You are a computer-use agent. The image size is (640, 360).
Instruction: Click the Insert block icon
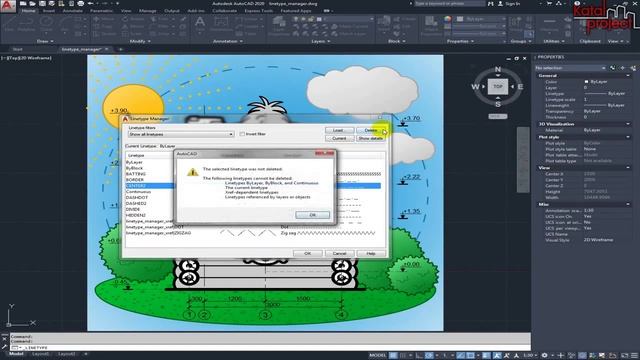[x=384, y=24]
